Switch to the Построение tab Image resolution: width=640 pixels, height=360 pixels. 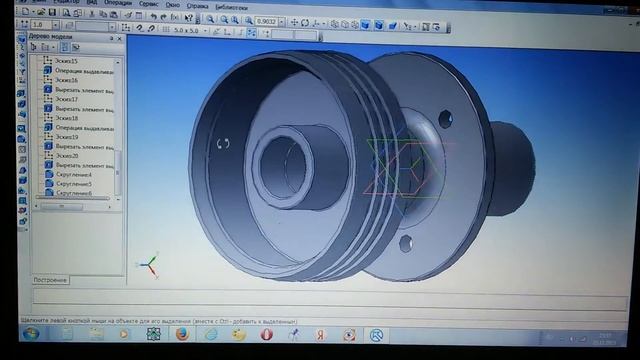(50, 280)
